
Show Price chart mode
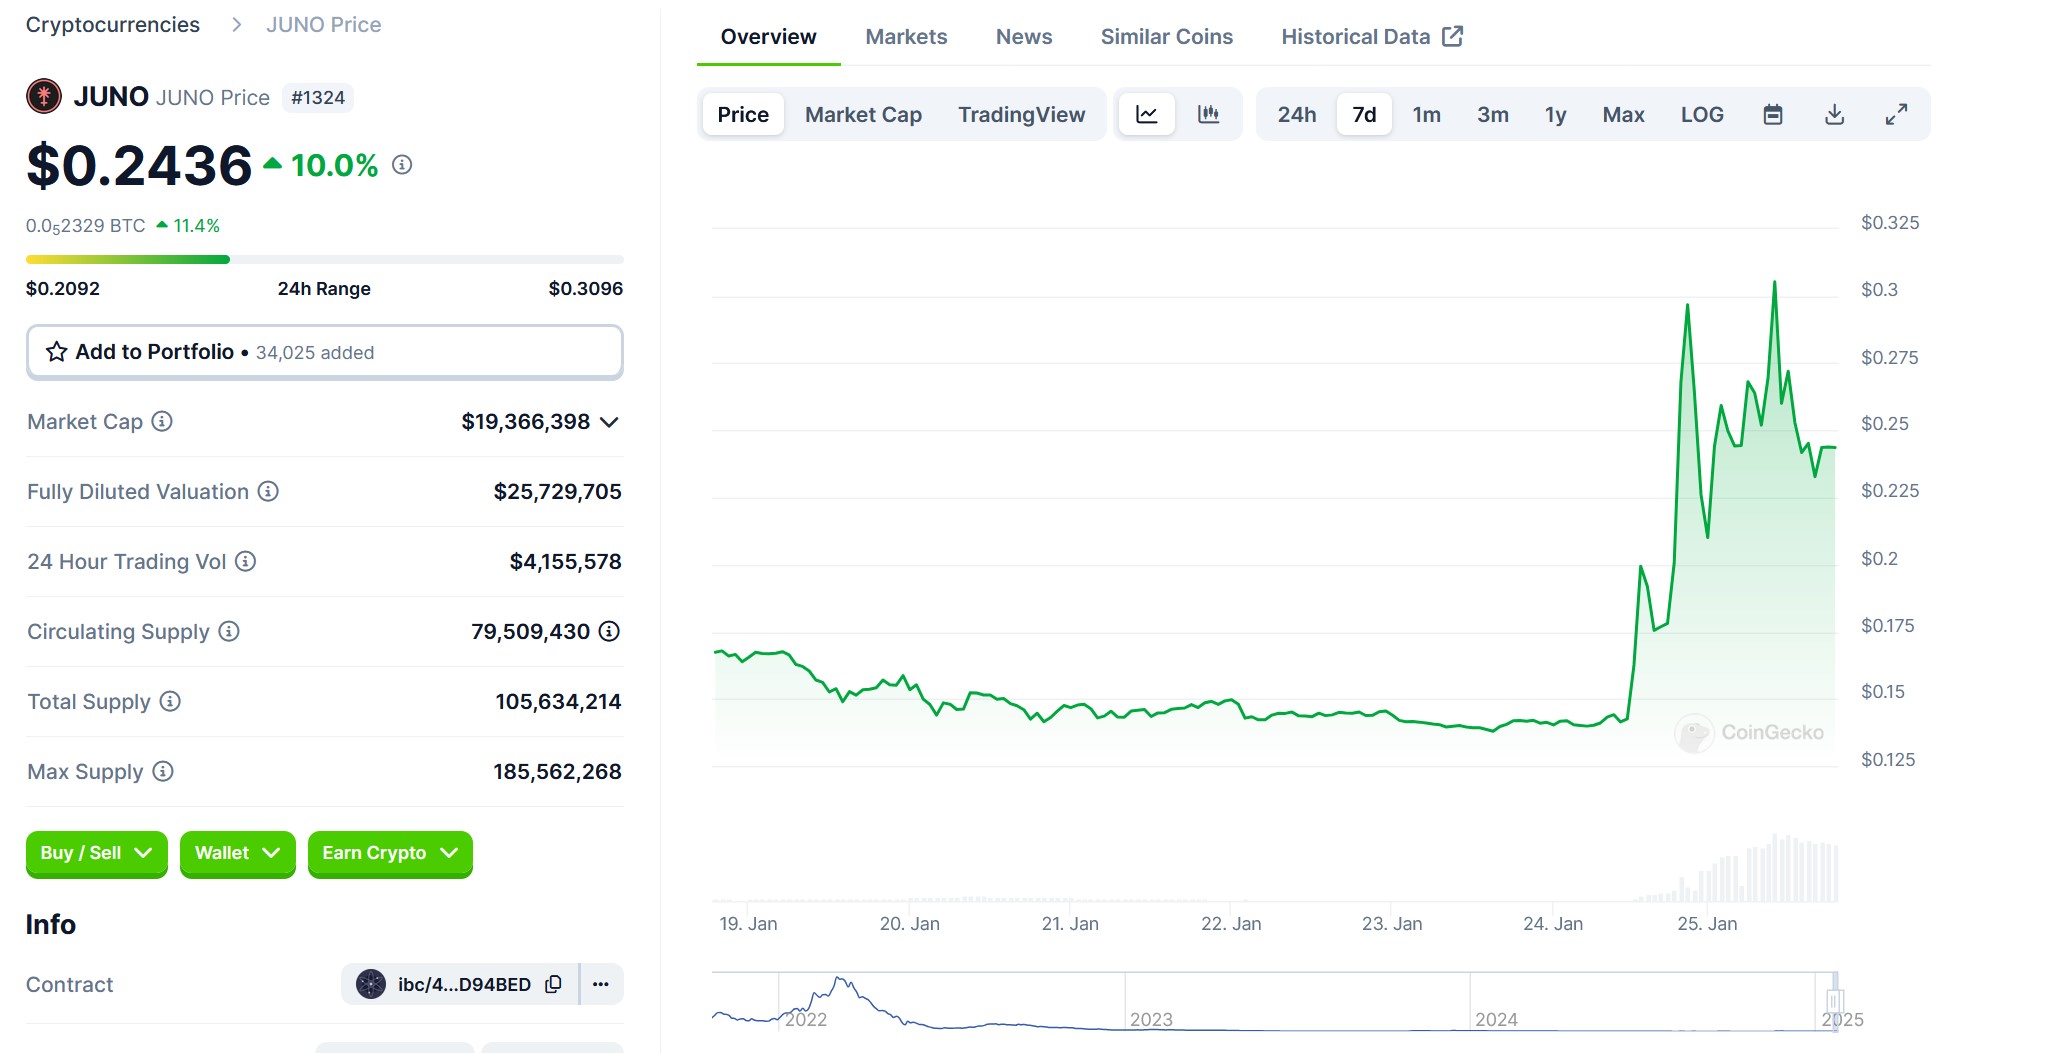(x=743, y=114)
